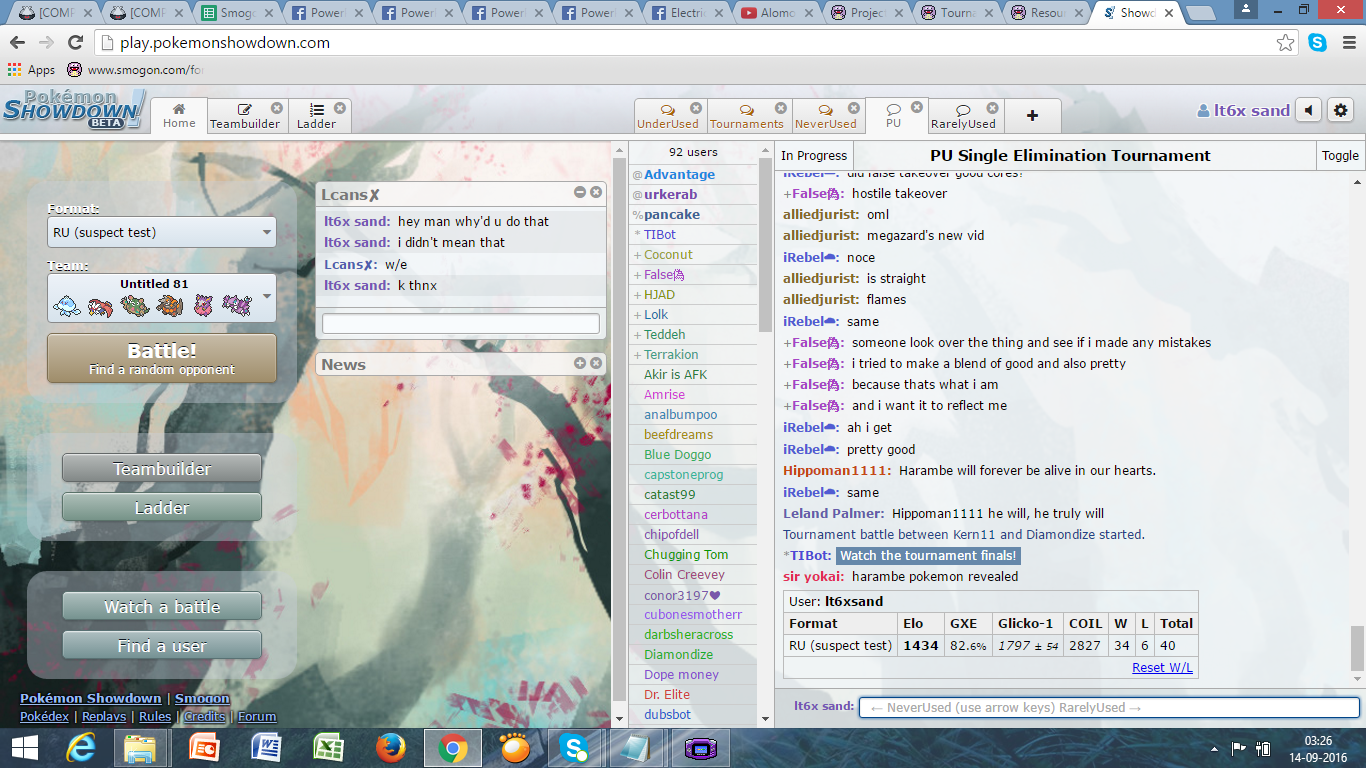
Task: Switch to the UnderUsed room tab
Action: coord(668,116)
